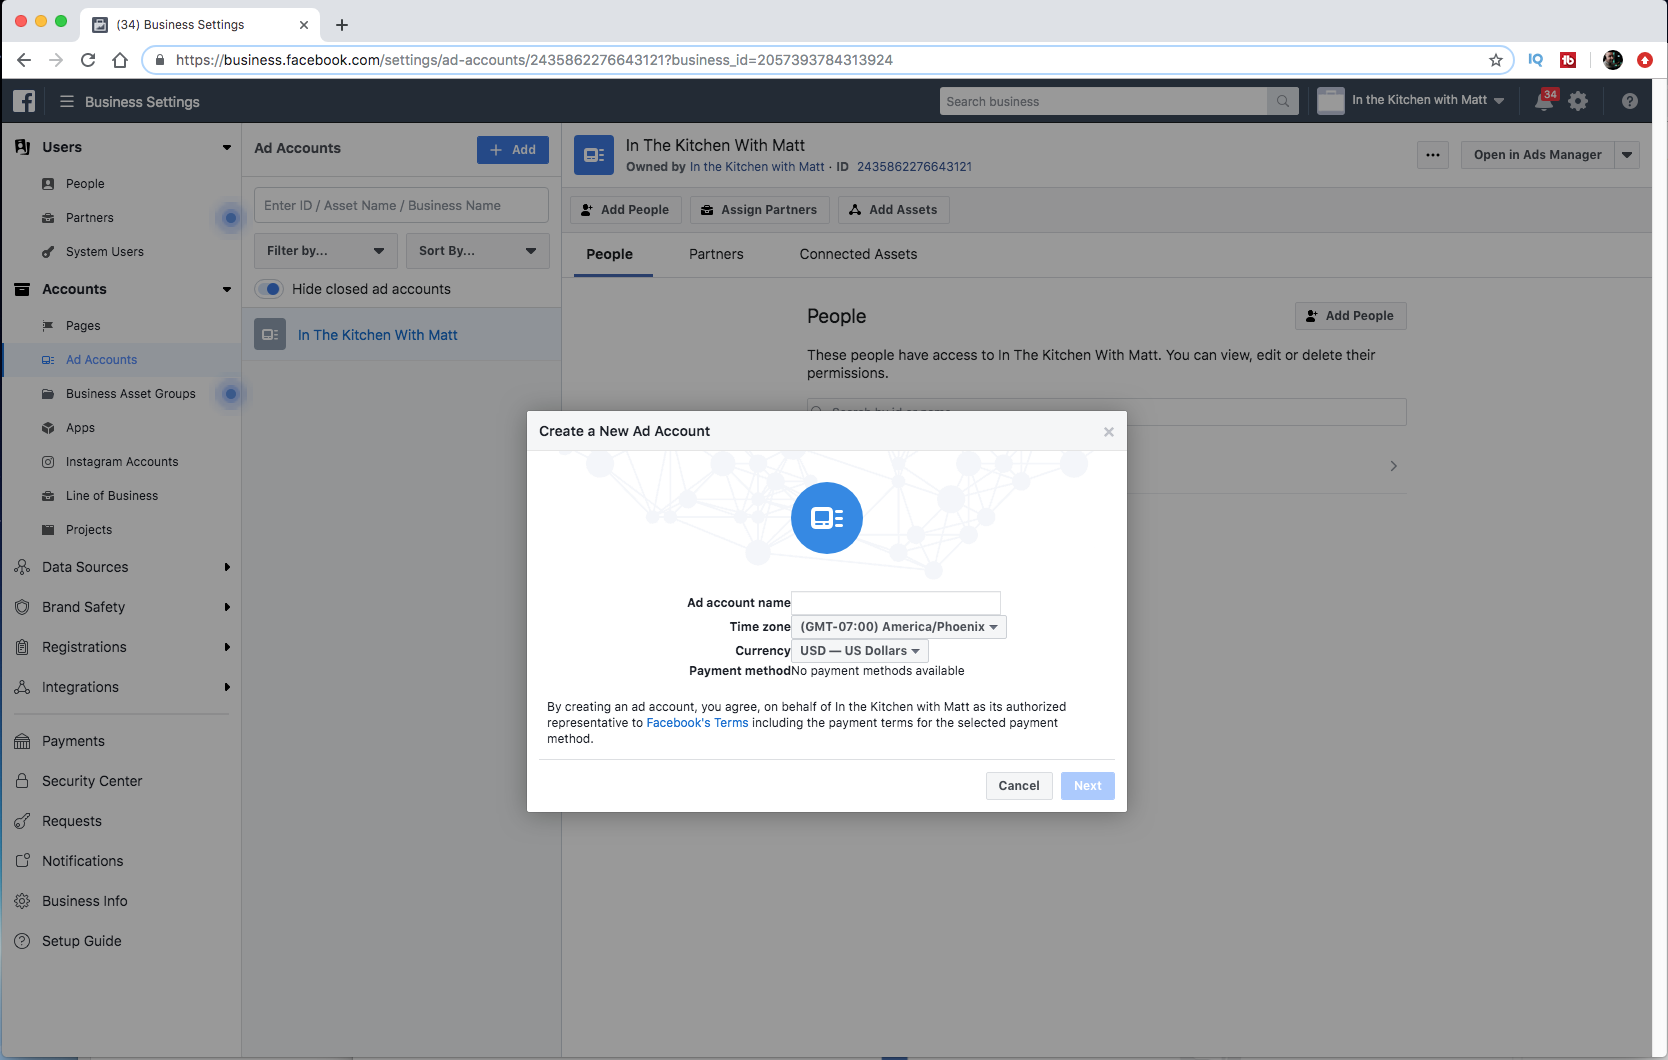Reload the page with the refresh icon
1668x1060 pixels.
[88, 60]
